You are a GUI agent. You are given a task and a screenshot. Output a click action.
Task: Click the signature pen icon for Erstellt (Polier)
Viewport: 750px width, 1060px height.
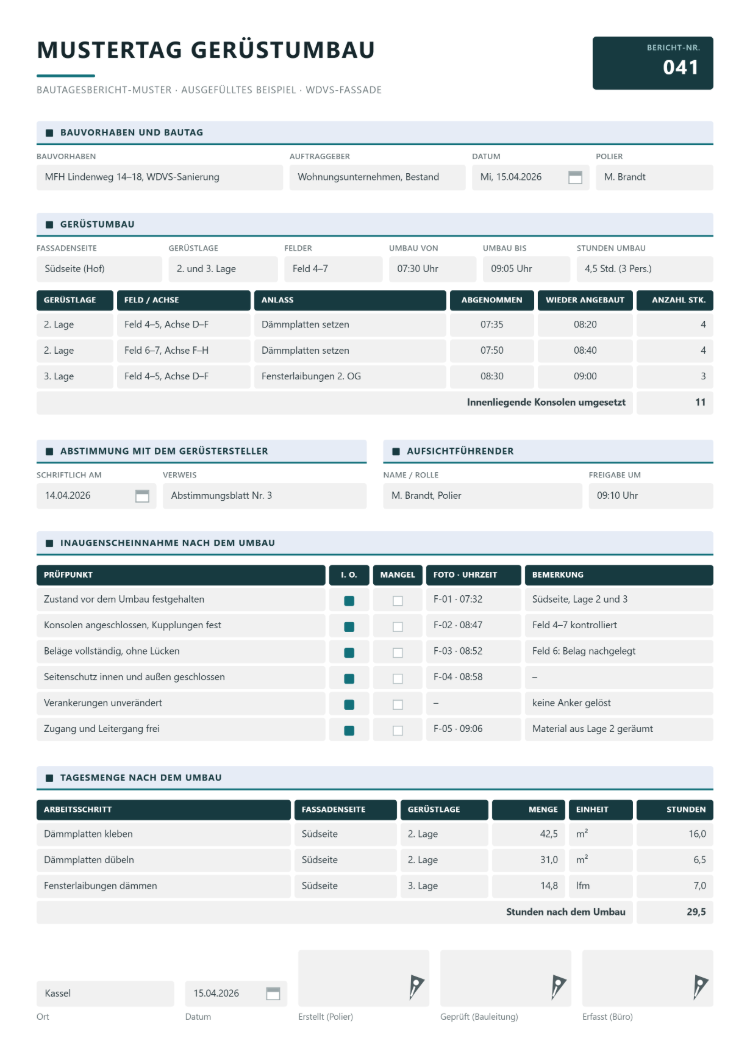[x=417, y=987]
